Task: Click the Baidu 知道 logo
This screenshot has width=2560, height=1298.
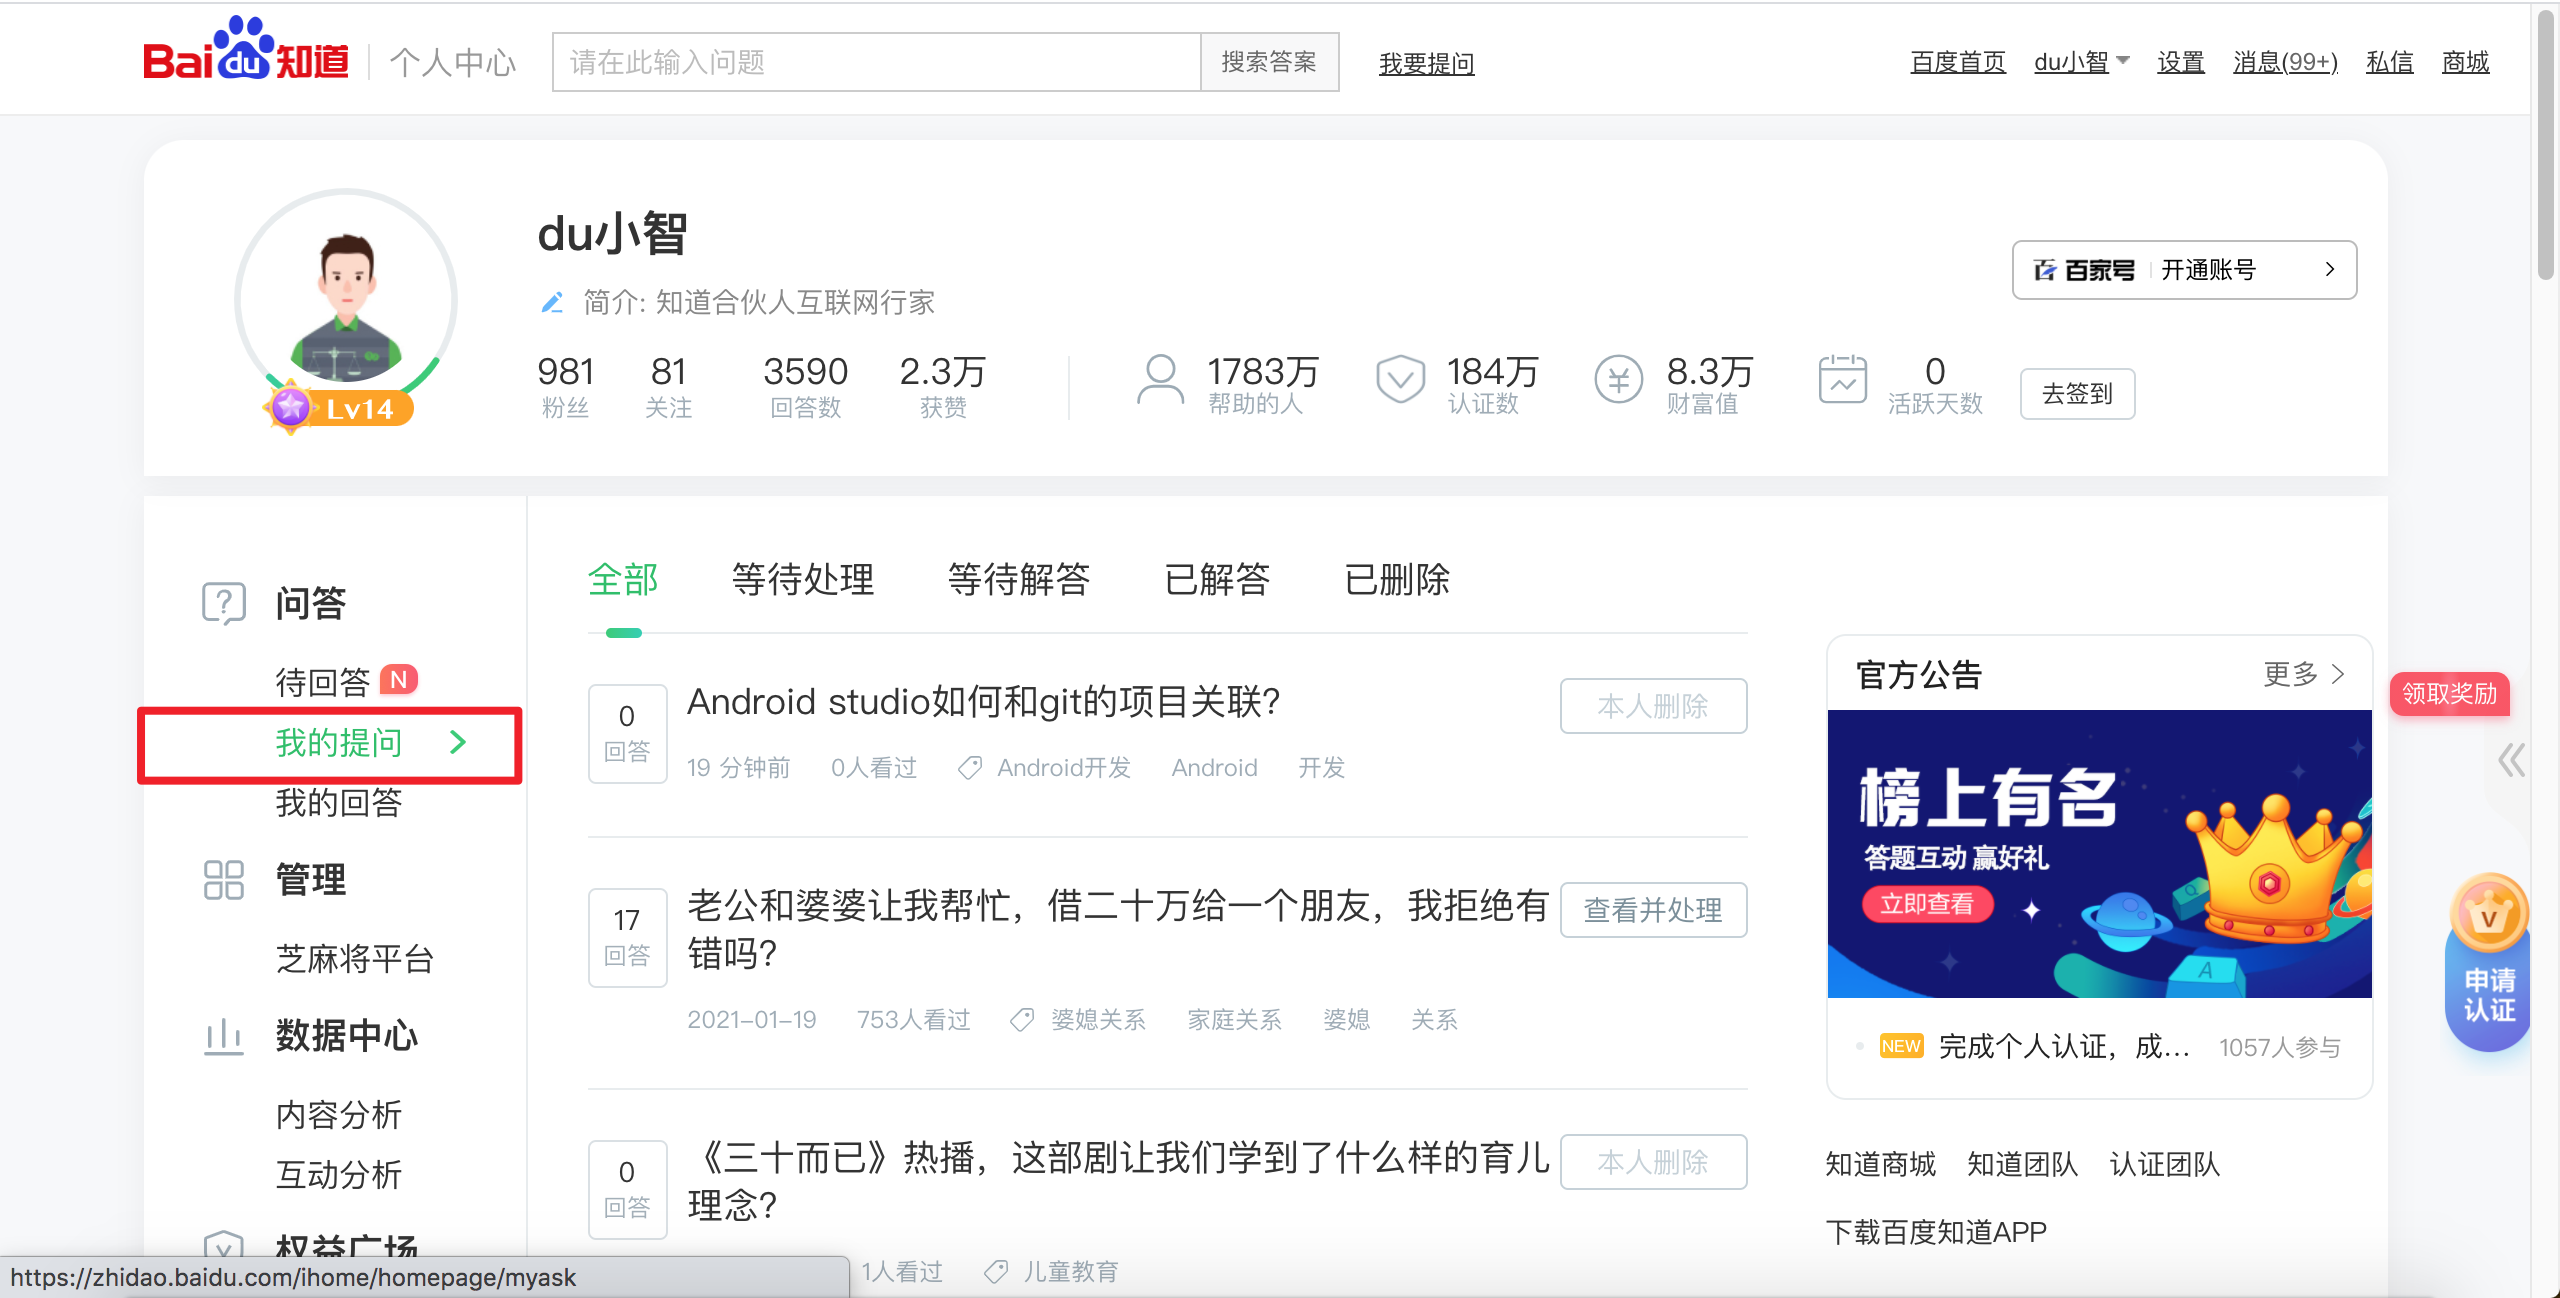Action: tap(248, 57)
